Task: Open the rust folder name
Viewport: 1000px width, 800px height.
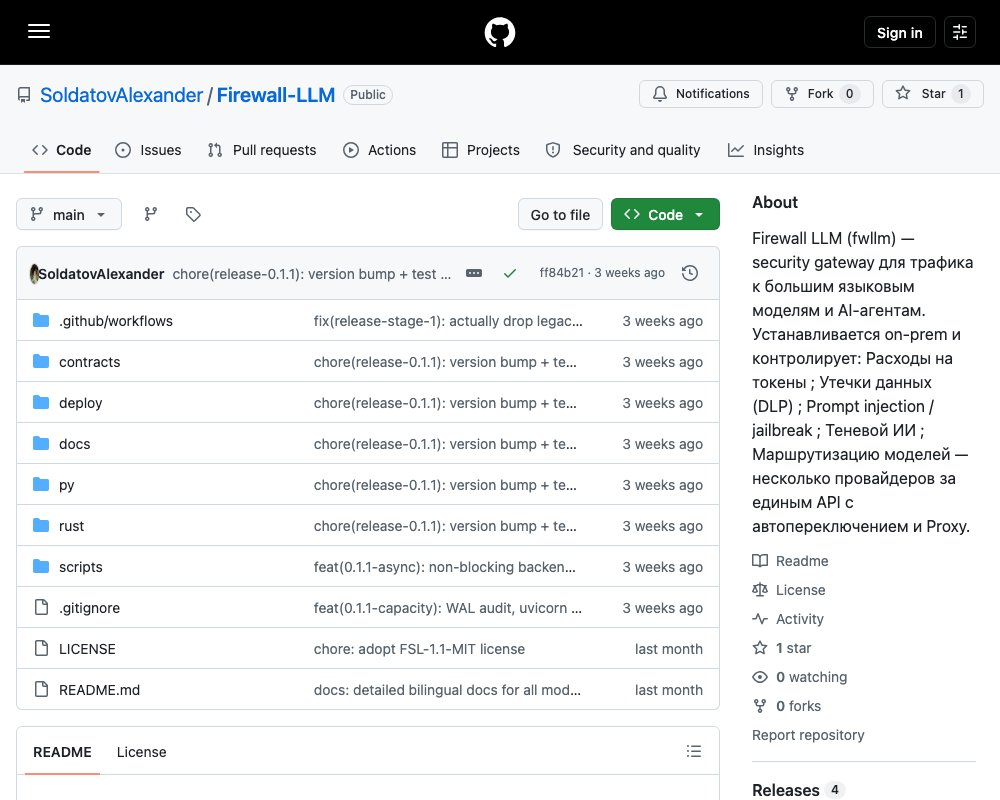Action: tap(71, 526)
